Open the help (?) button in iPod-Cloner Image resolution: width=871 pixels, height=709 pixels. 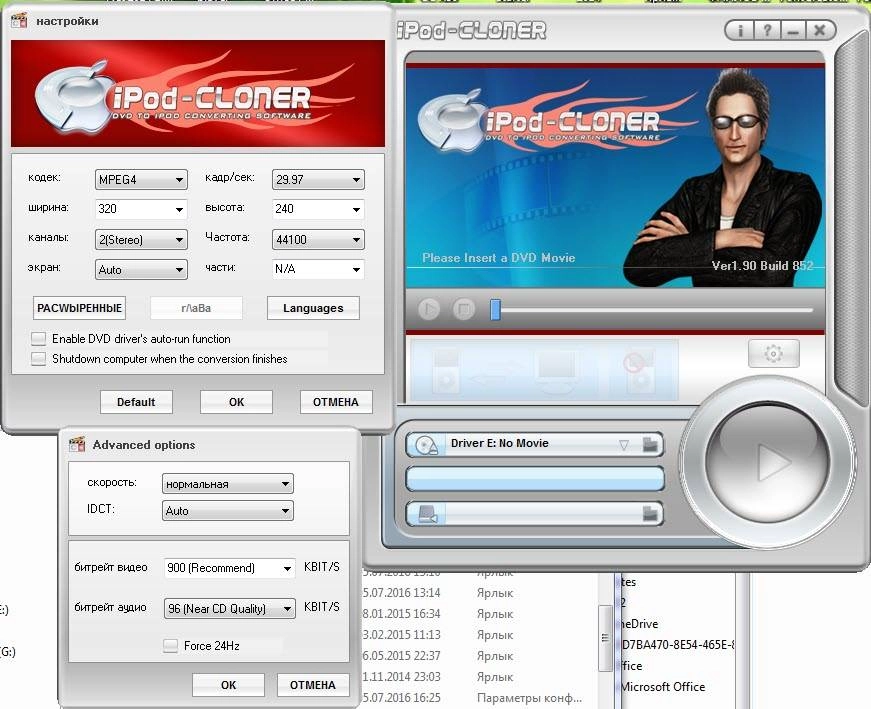pos(767,31)
